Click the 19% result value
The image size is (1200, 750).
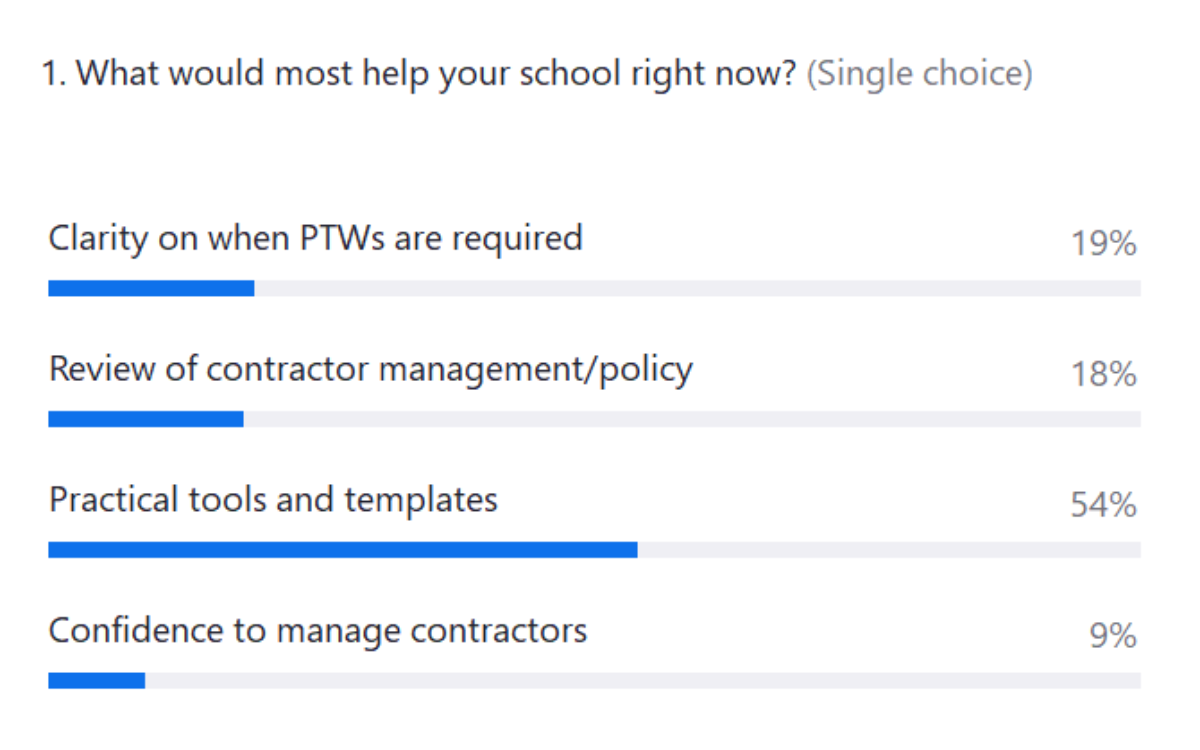[1104, 243]
